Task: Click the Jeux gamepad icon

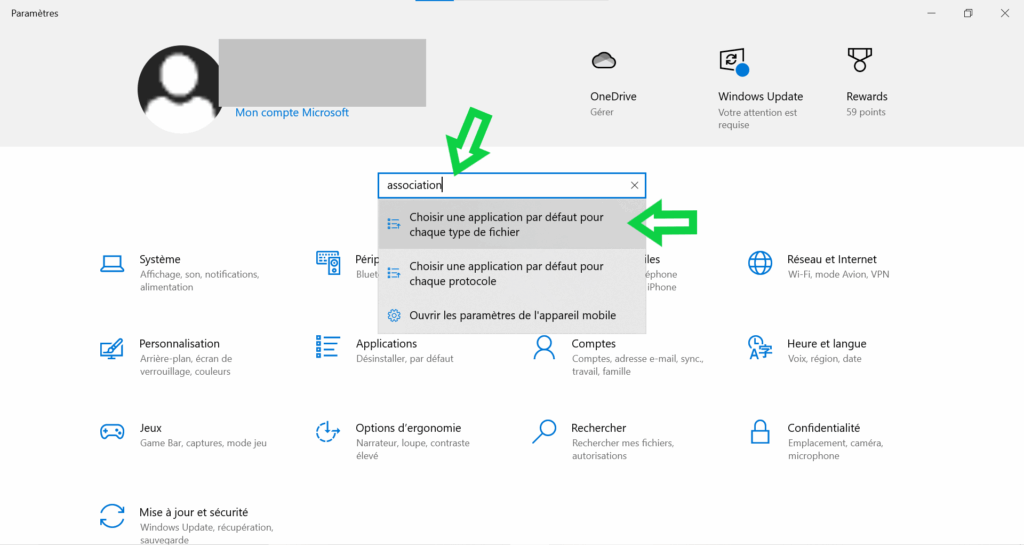Action: pos(111,432)
